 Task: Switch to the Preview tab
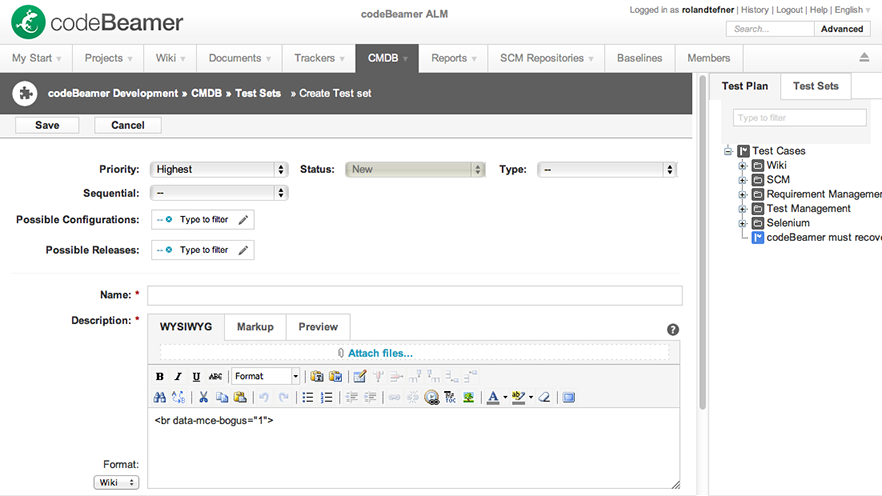click(318, 327)
